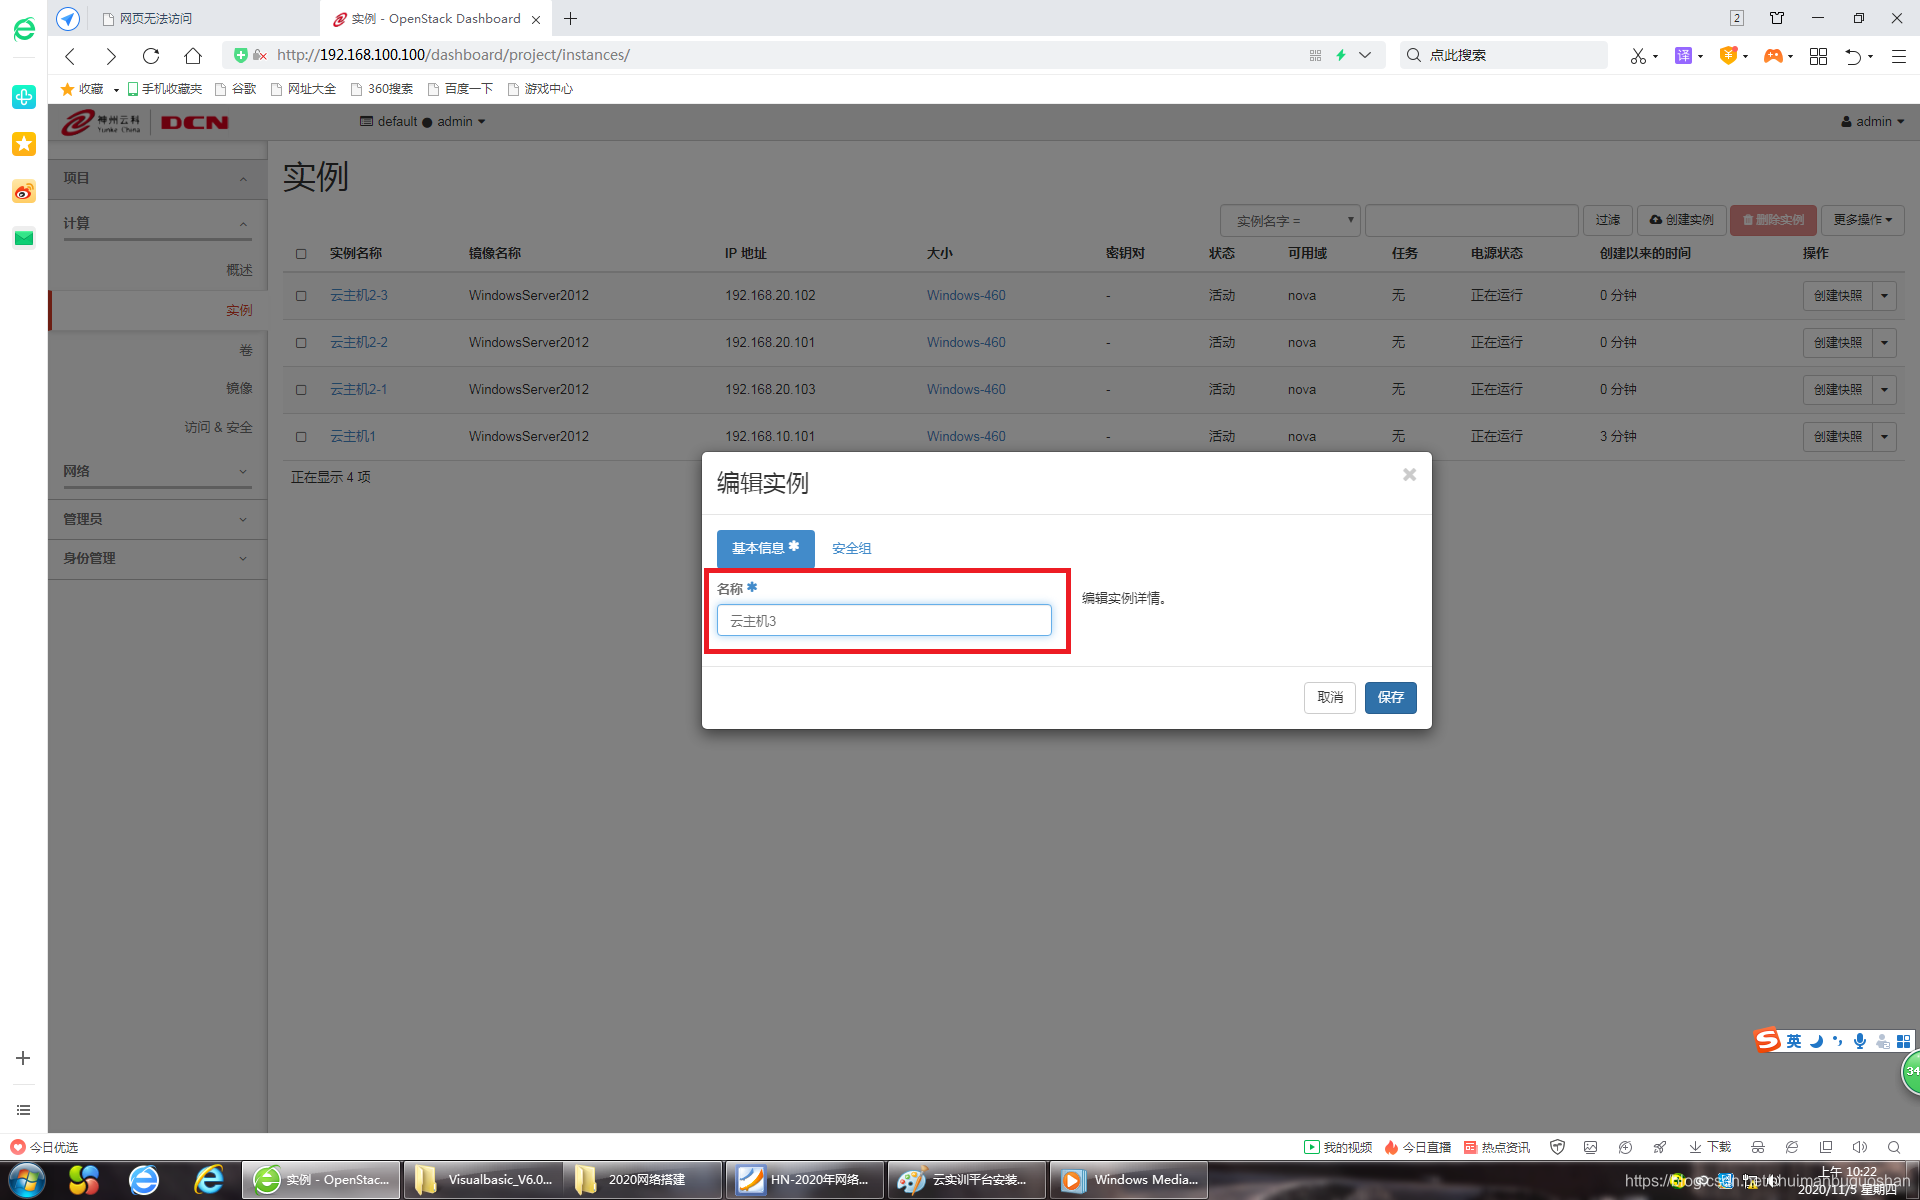
Task: Select the 基本信息 tab
Action: click(x=765, y=548)
